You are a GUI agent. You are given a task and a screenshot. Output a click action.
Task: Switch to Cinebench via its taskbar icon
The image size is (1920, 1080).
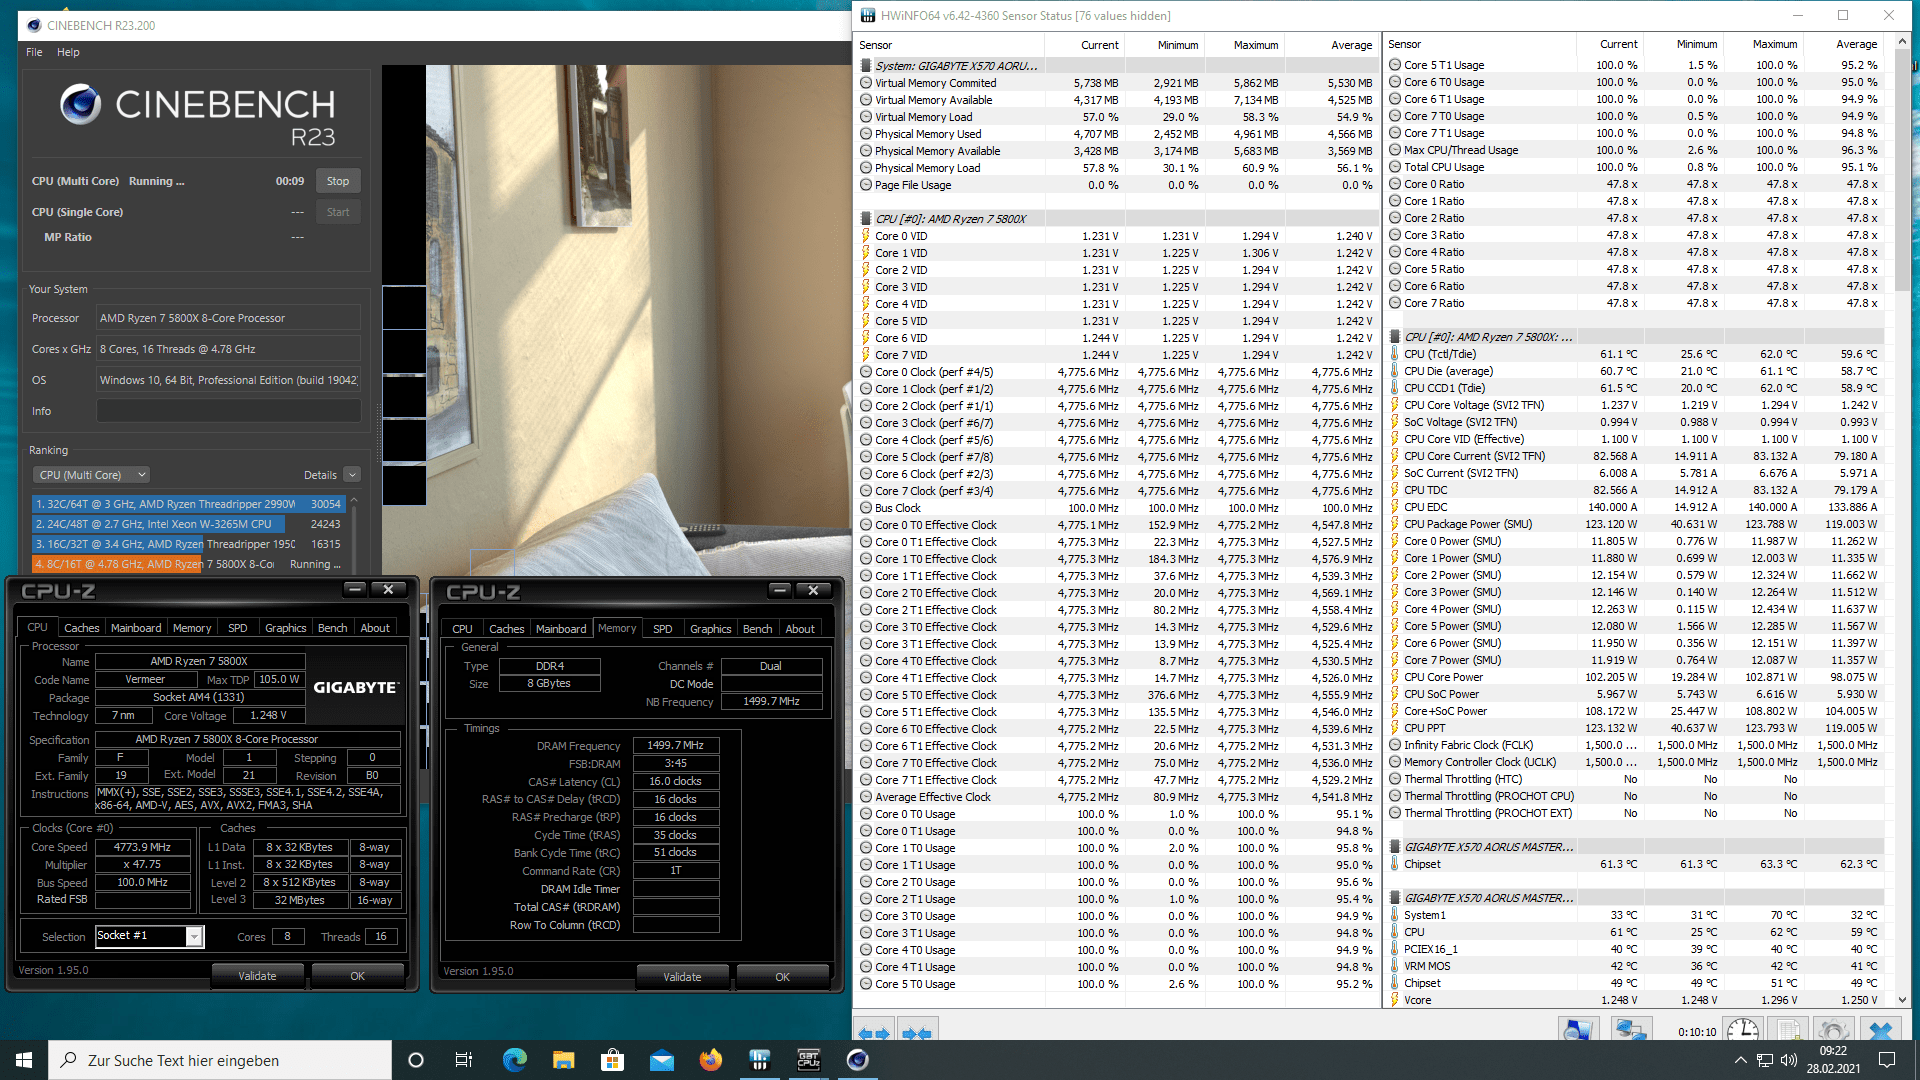click(x=857, y=1060)
